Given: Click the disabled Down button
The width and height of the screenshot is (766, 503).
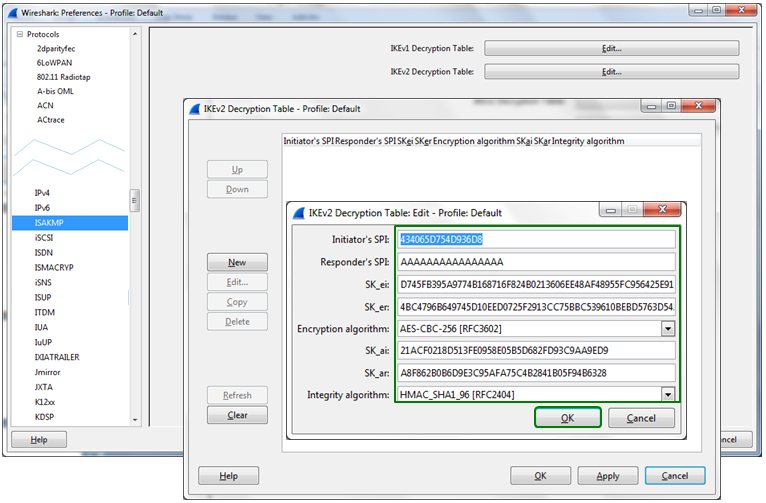Looking at the screenshot, I should coord(237,189).
